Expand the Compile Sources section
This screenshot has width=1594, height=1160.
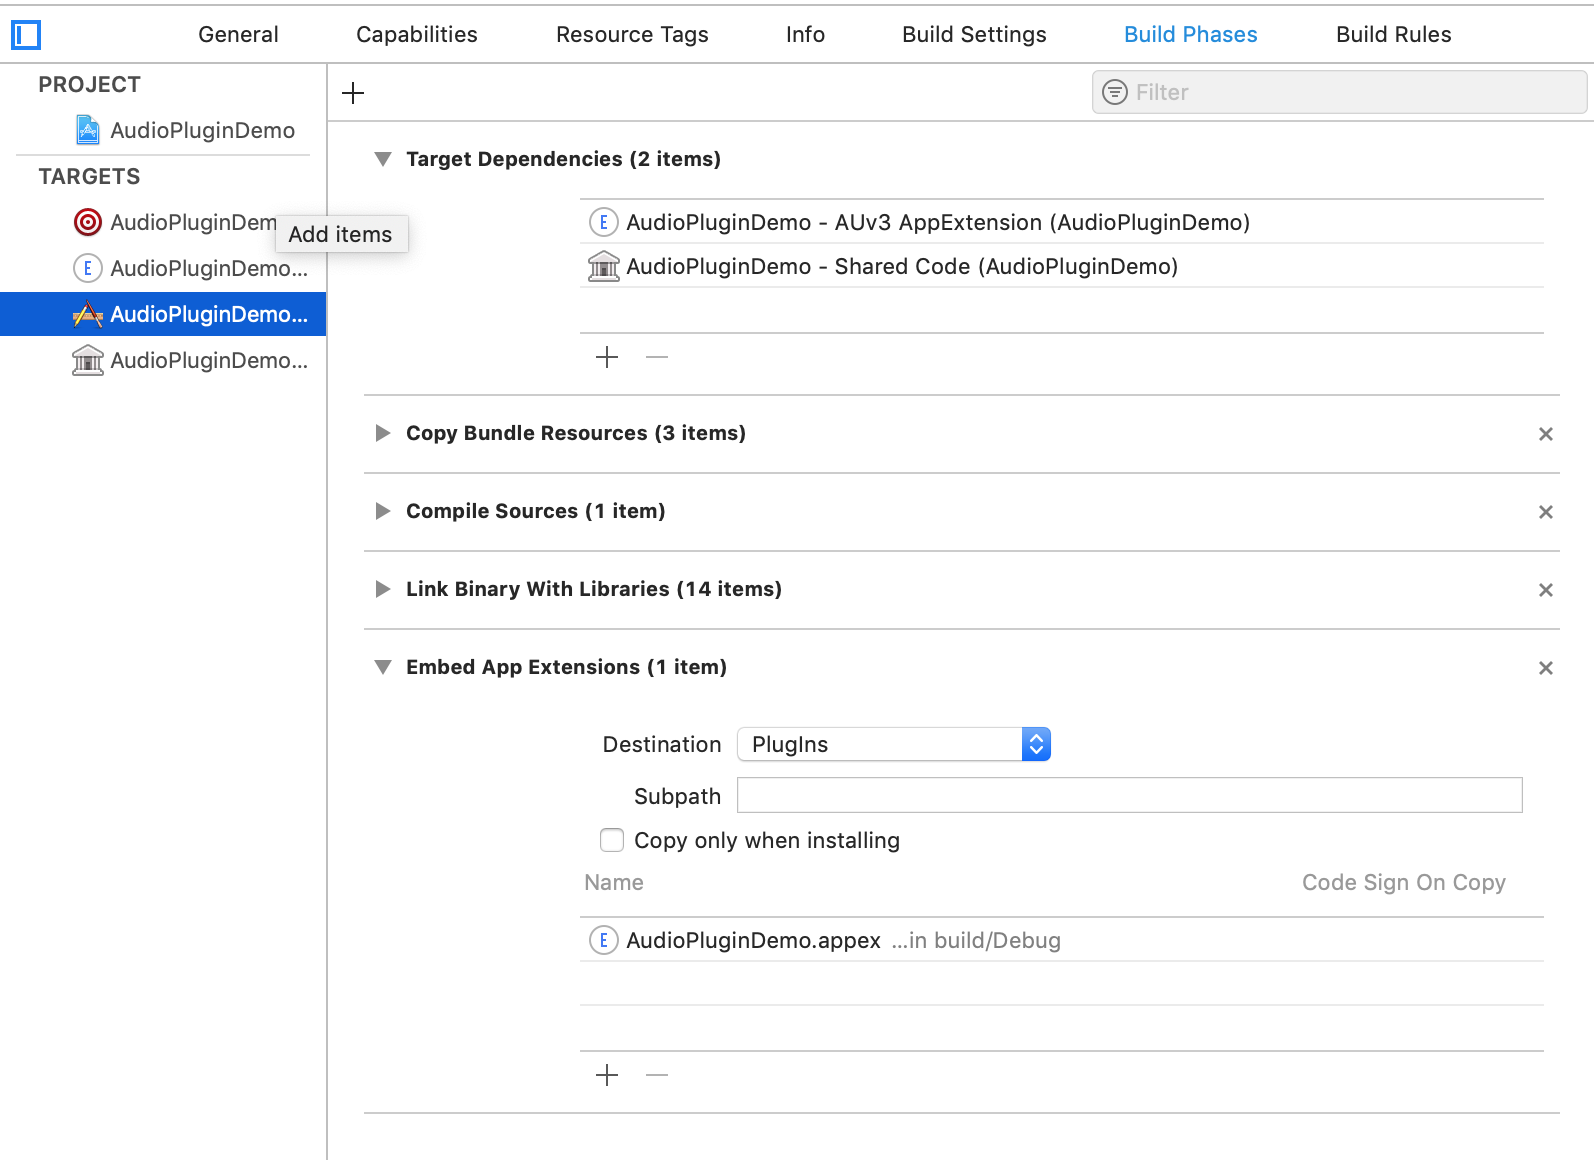click(382, 511)
